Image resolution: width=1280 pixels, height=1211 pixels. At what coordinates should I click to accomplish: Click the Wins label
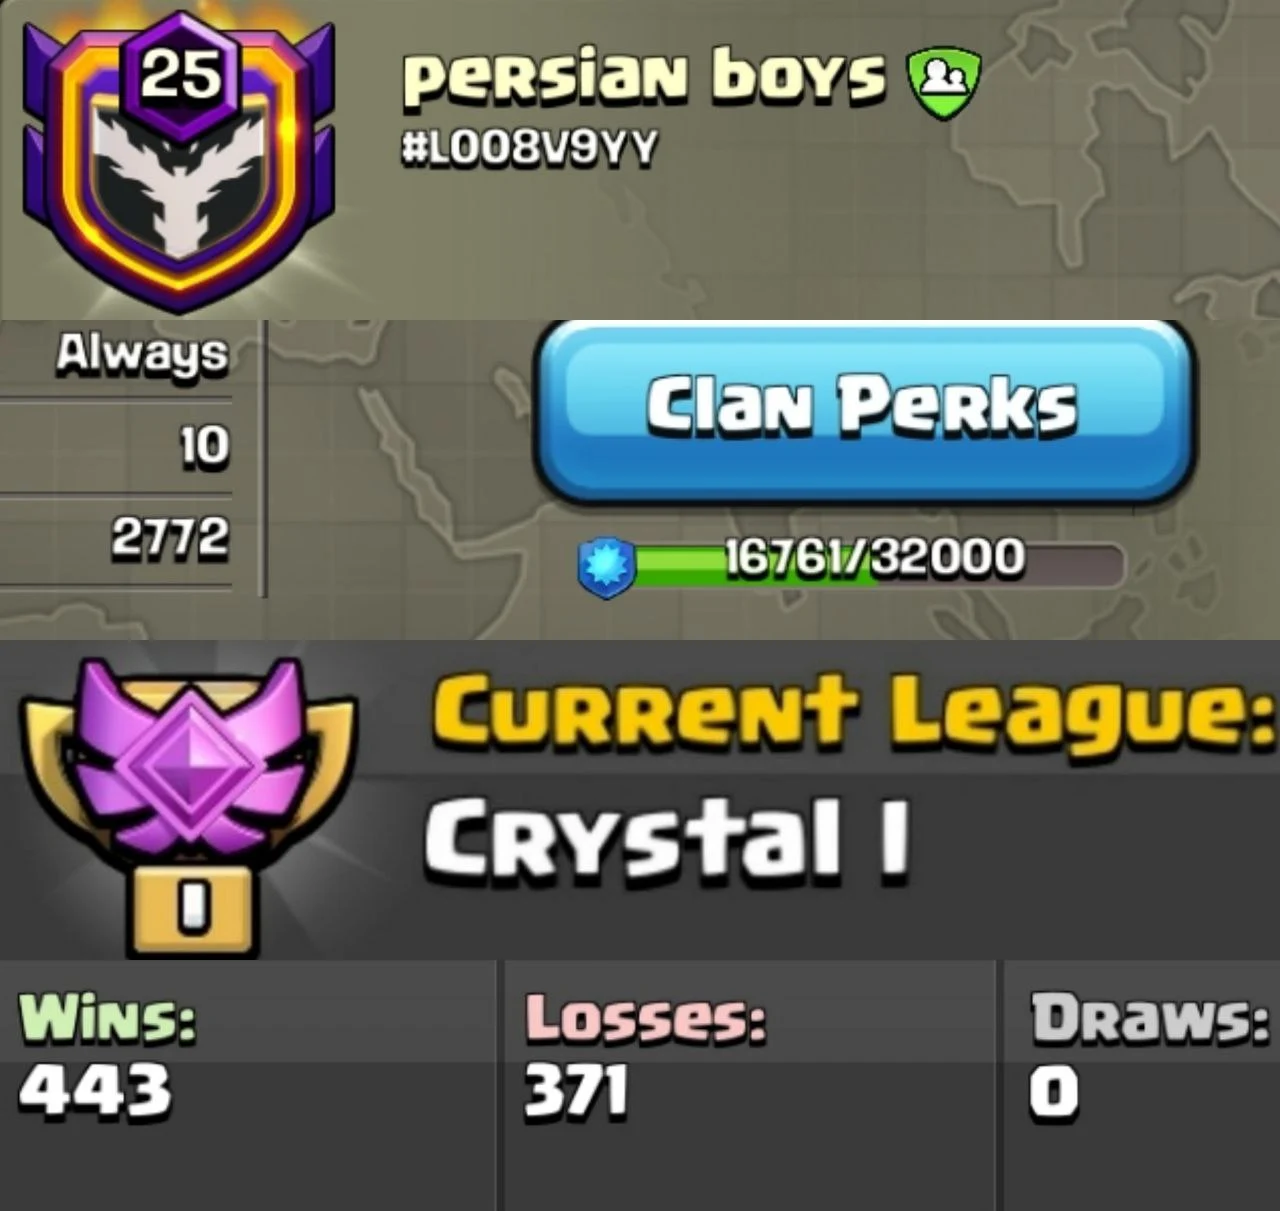click(x=107, y=1019)
